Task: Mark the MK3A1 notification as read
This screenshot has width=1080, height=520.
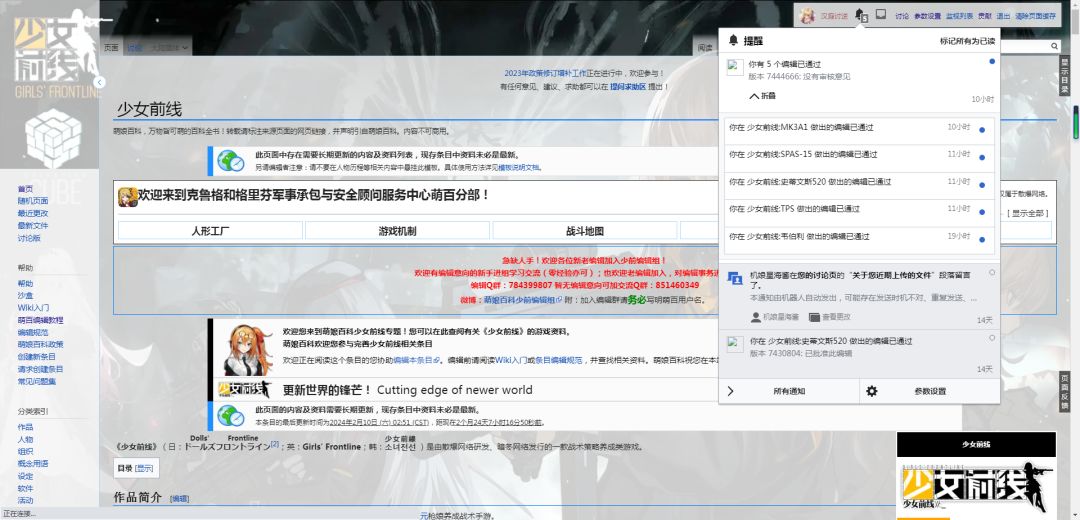Action: [982, 129]
